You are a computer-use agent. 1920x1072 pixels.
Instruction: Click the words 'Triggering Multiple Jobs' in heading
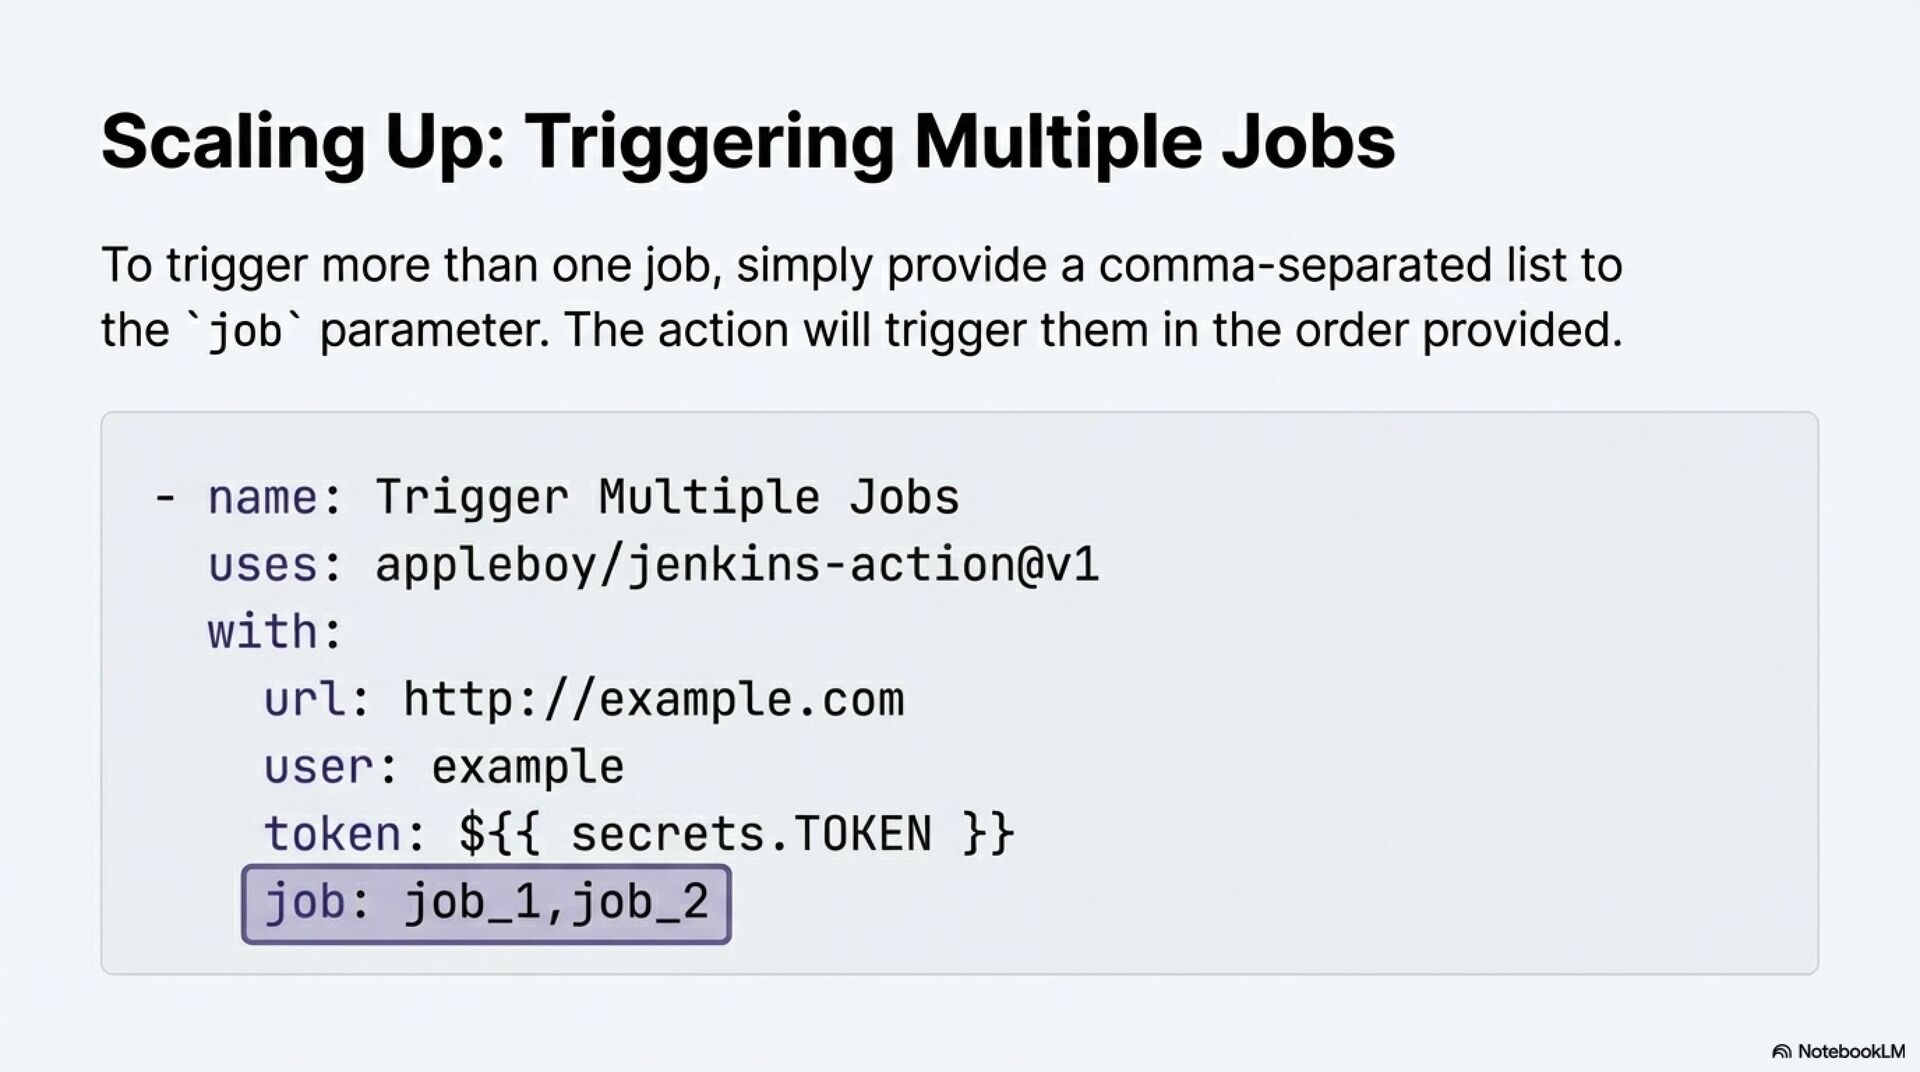point(959,142)
